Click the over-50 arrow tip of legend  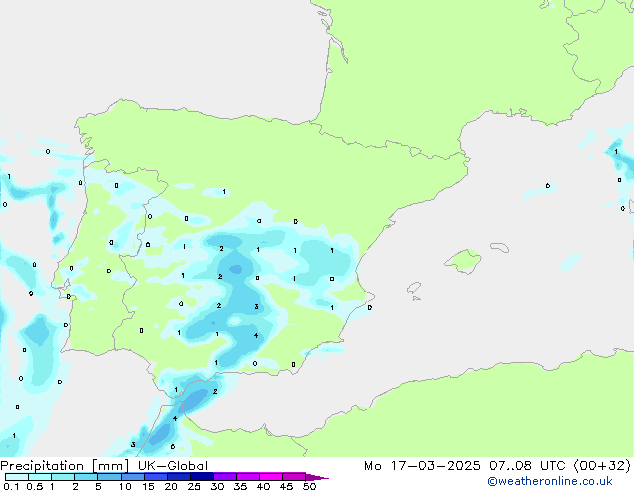[317, 477]
